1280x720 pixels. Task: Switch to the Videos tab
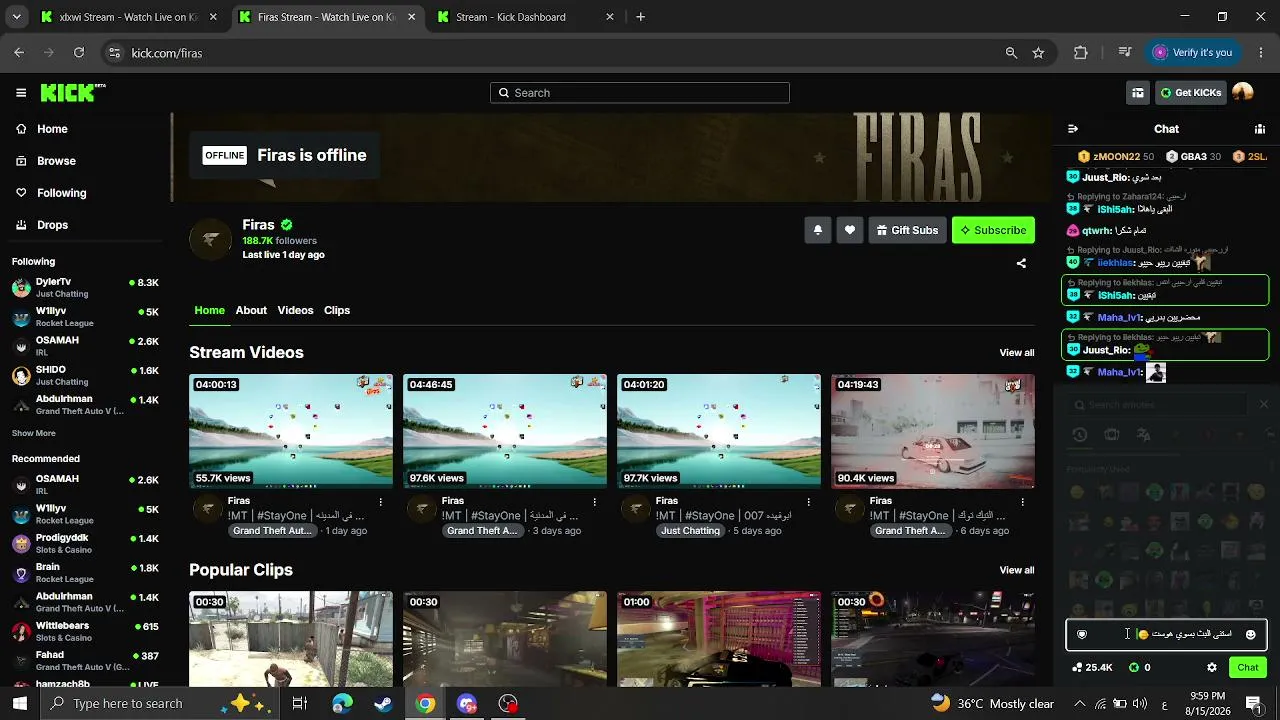pyautogui.click(x=295, y=310)
